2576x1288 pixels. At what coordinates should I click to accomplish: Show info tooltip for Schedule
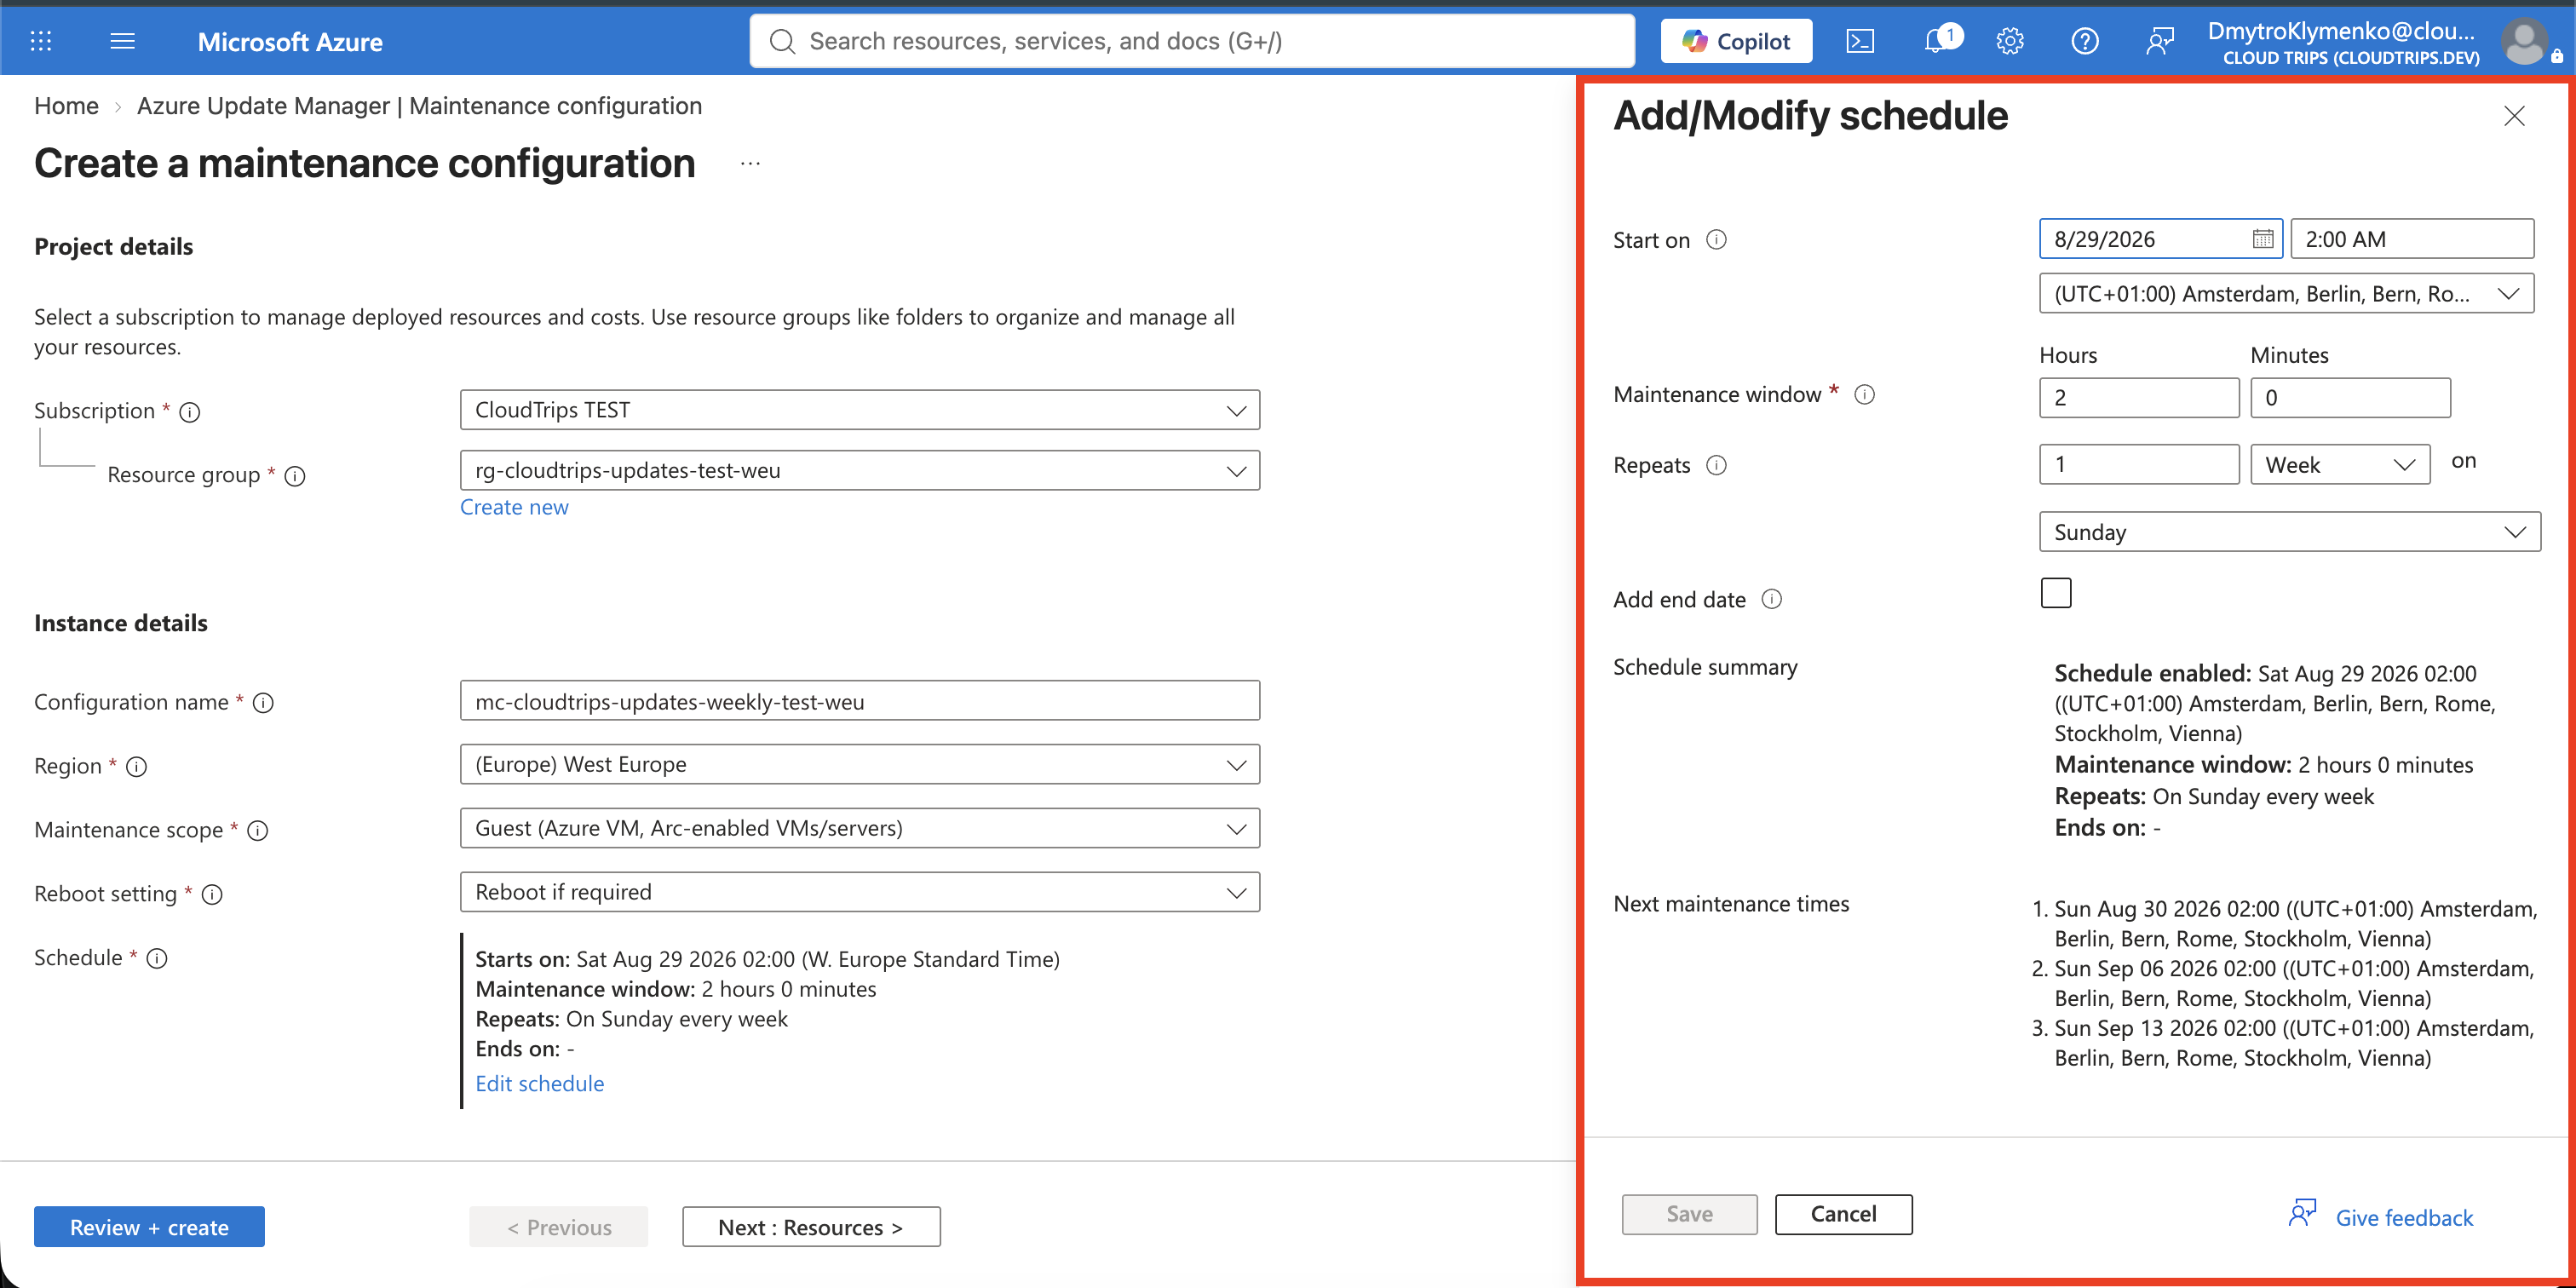point(157,959)
